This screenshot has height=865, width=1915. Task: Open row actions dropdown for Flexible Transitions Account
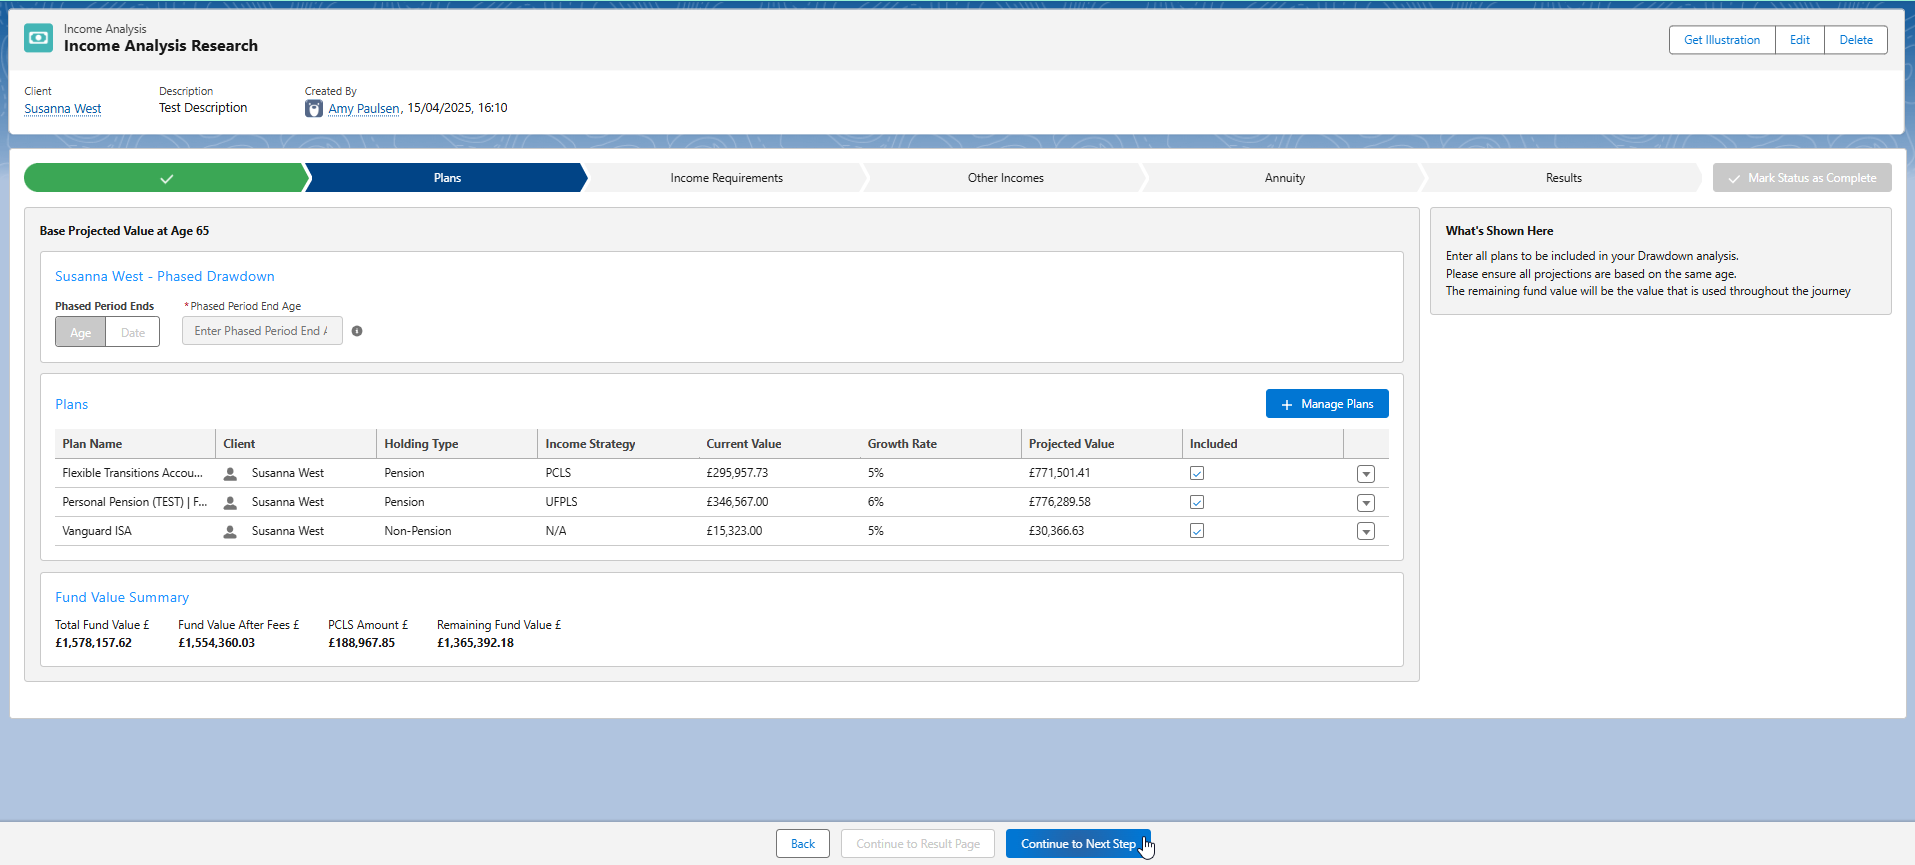[1366, 474]
